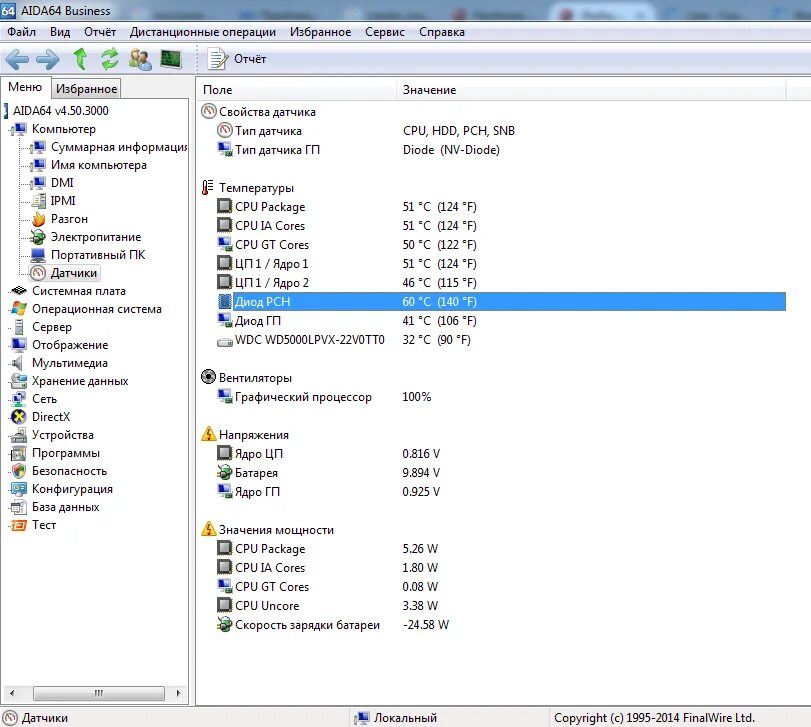The height and width of the screenshot is (727, 811).
Task: Open the monitor diagnostics toolbar icon
Action: coord(171,59)
